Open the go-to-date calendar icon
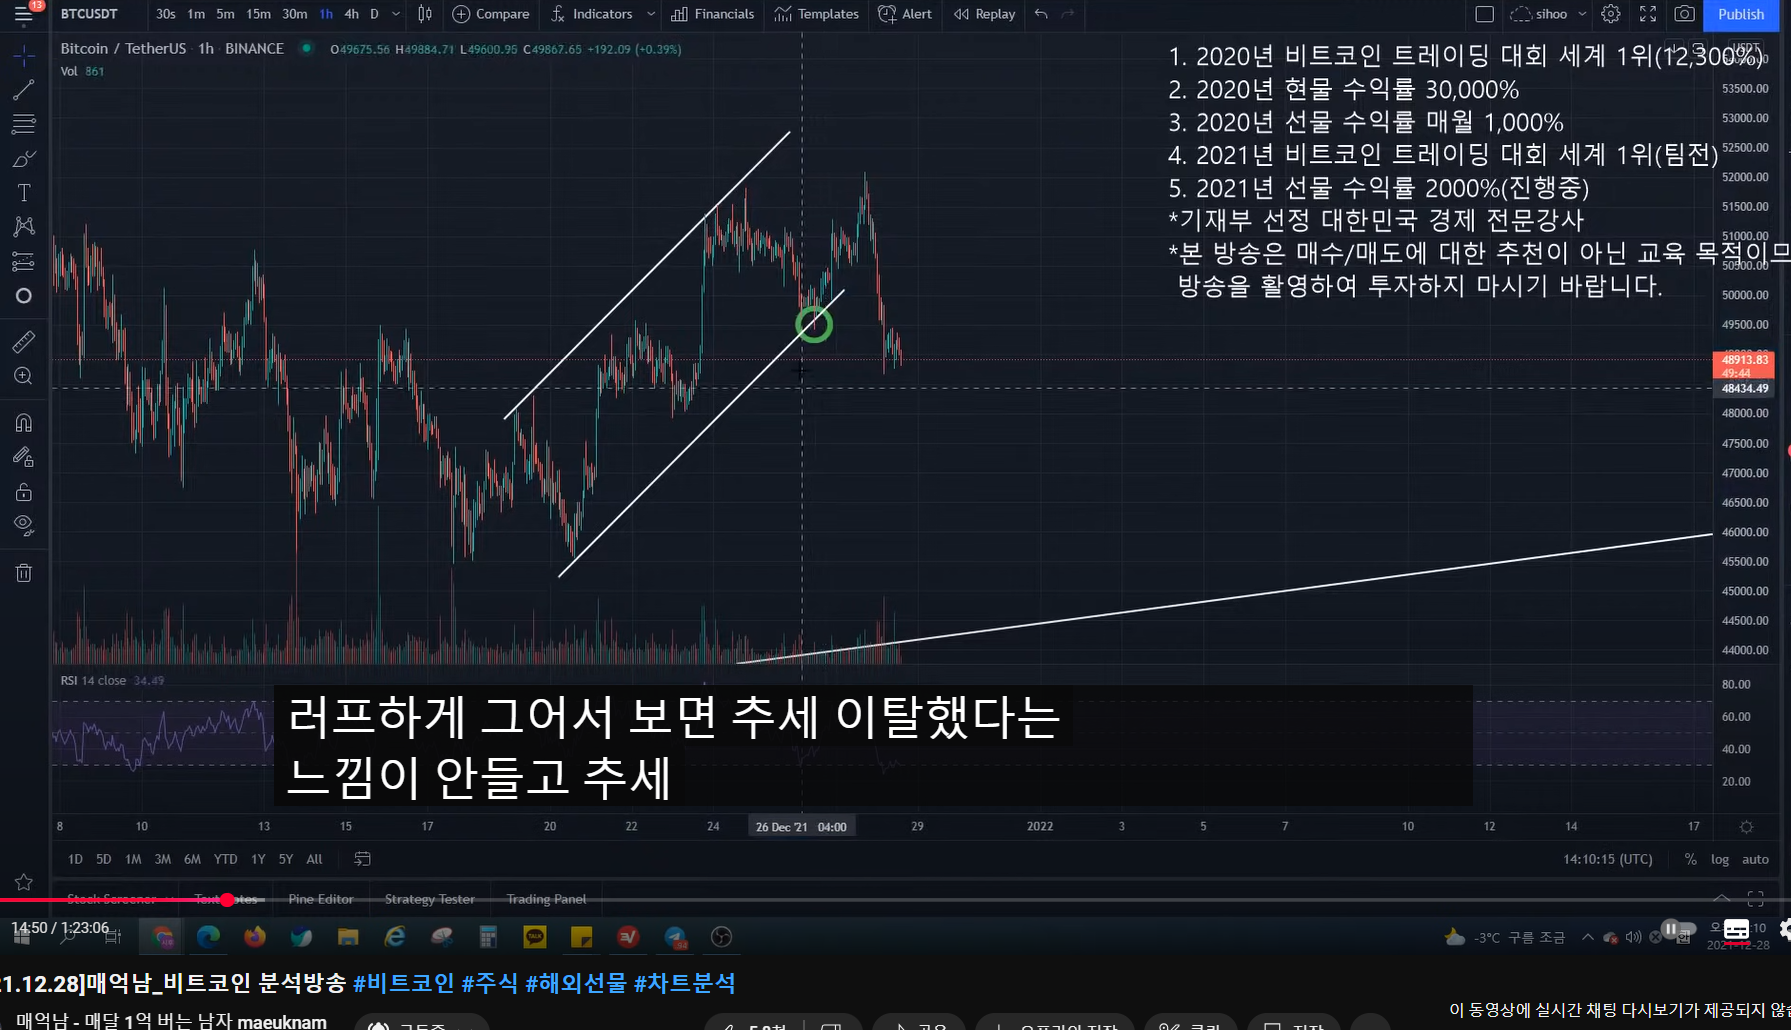The width and height of the screenshot is (1791, 1030). (363, 859)
